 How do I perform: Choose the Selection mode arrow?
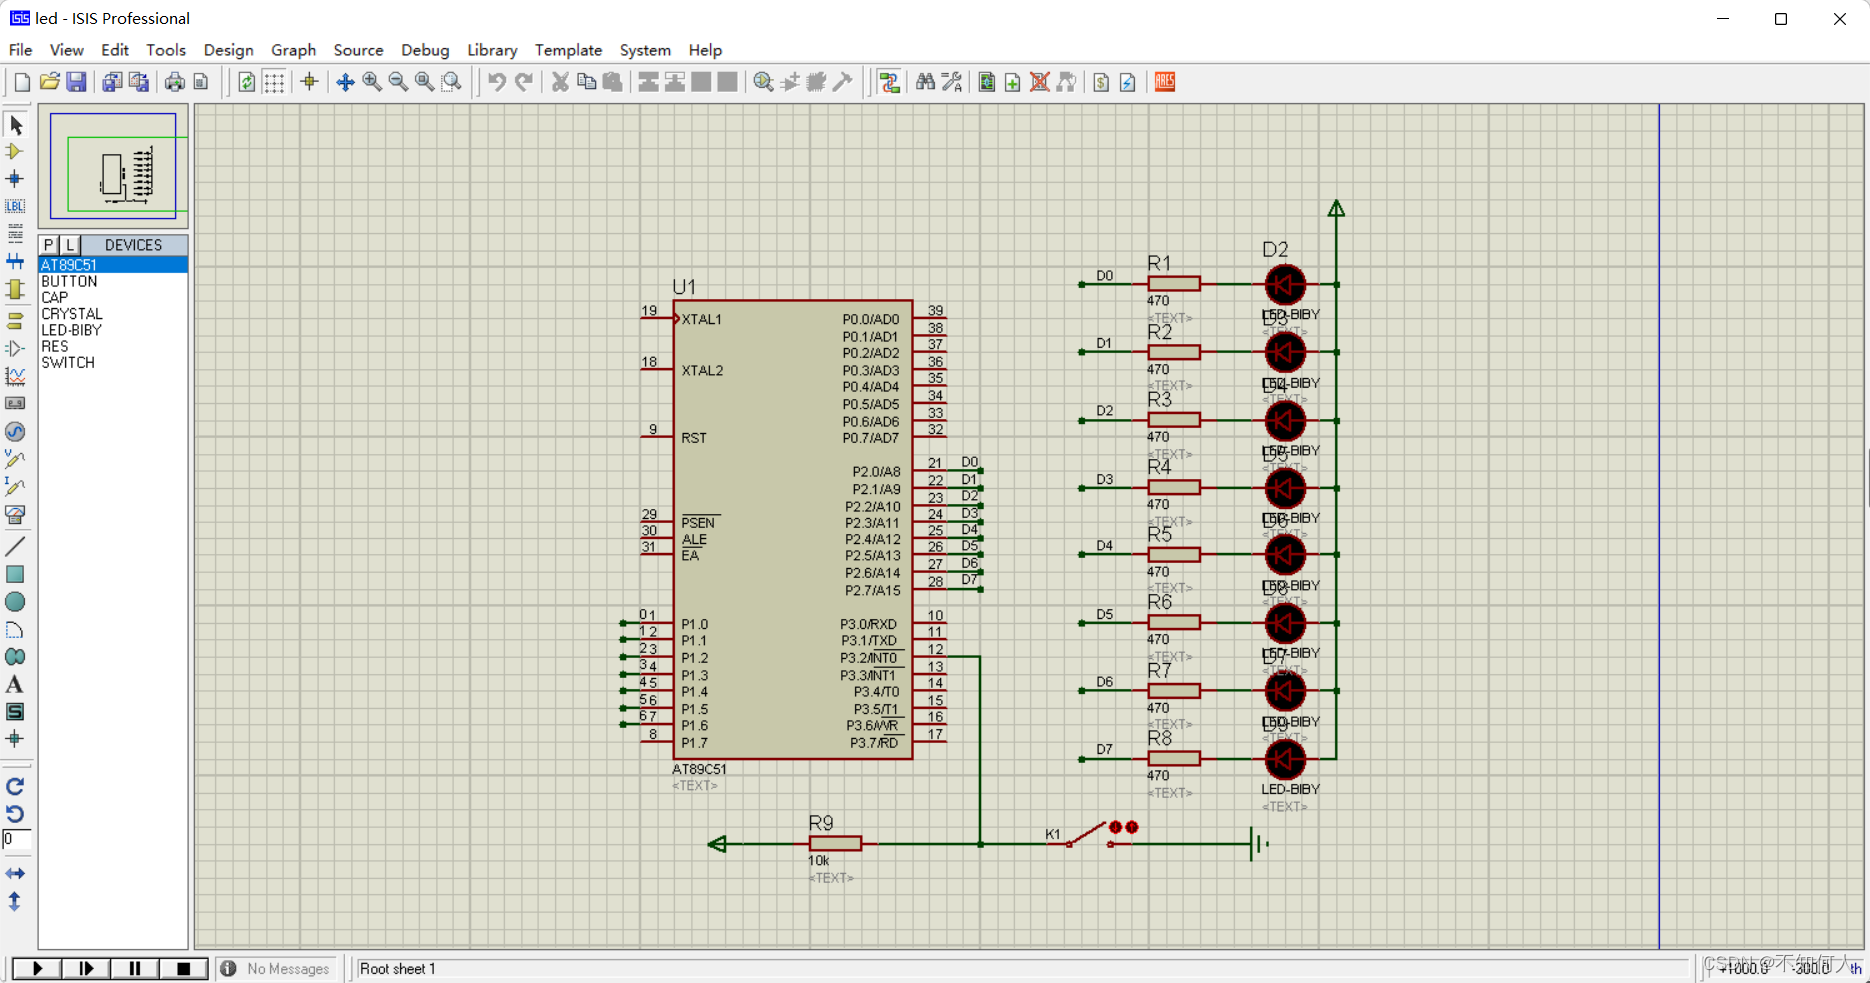pyautogui.click(x=15, y=125)
